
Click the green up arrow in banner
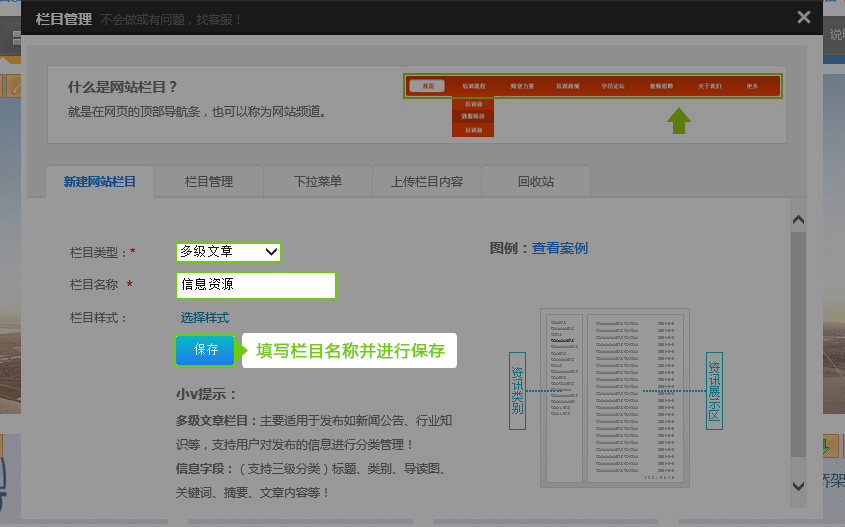[679, 121]
